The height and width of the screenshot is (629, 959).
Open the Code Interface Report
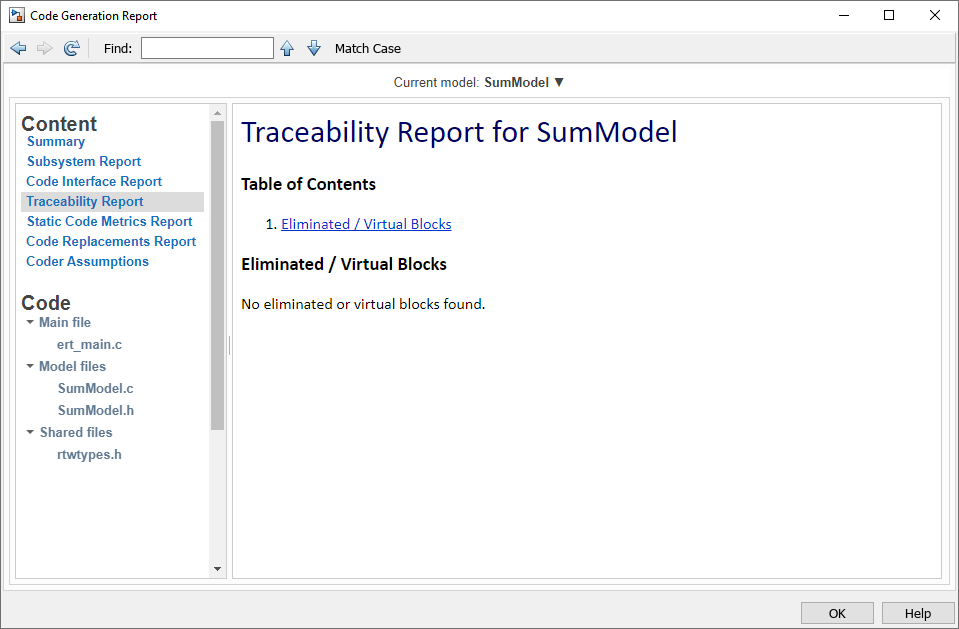pos(94,182)
